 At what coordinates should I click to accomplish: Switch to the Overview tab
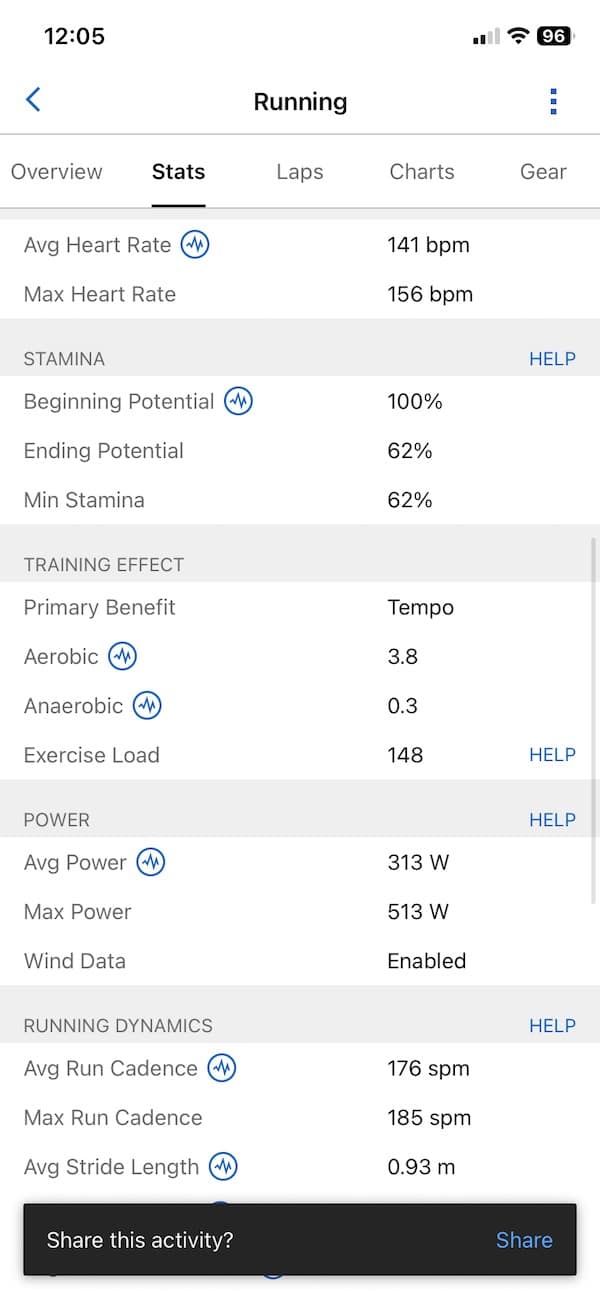click(x=57, y=172)
